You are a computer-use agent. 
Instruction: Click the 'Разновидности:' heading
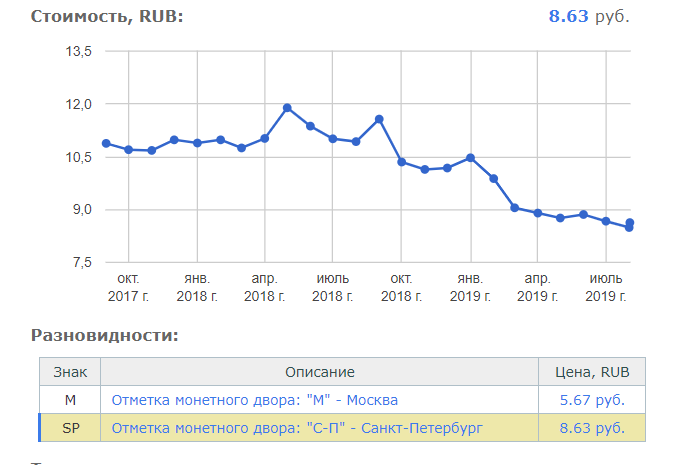105,336
